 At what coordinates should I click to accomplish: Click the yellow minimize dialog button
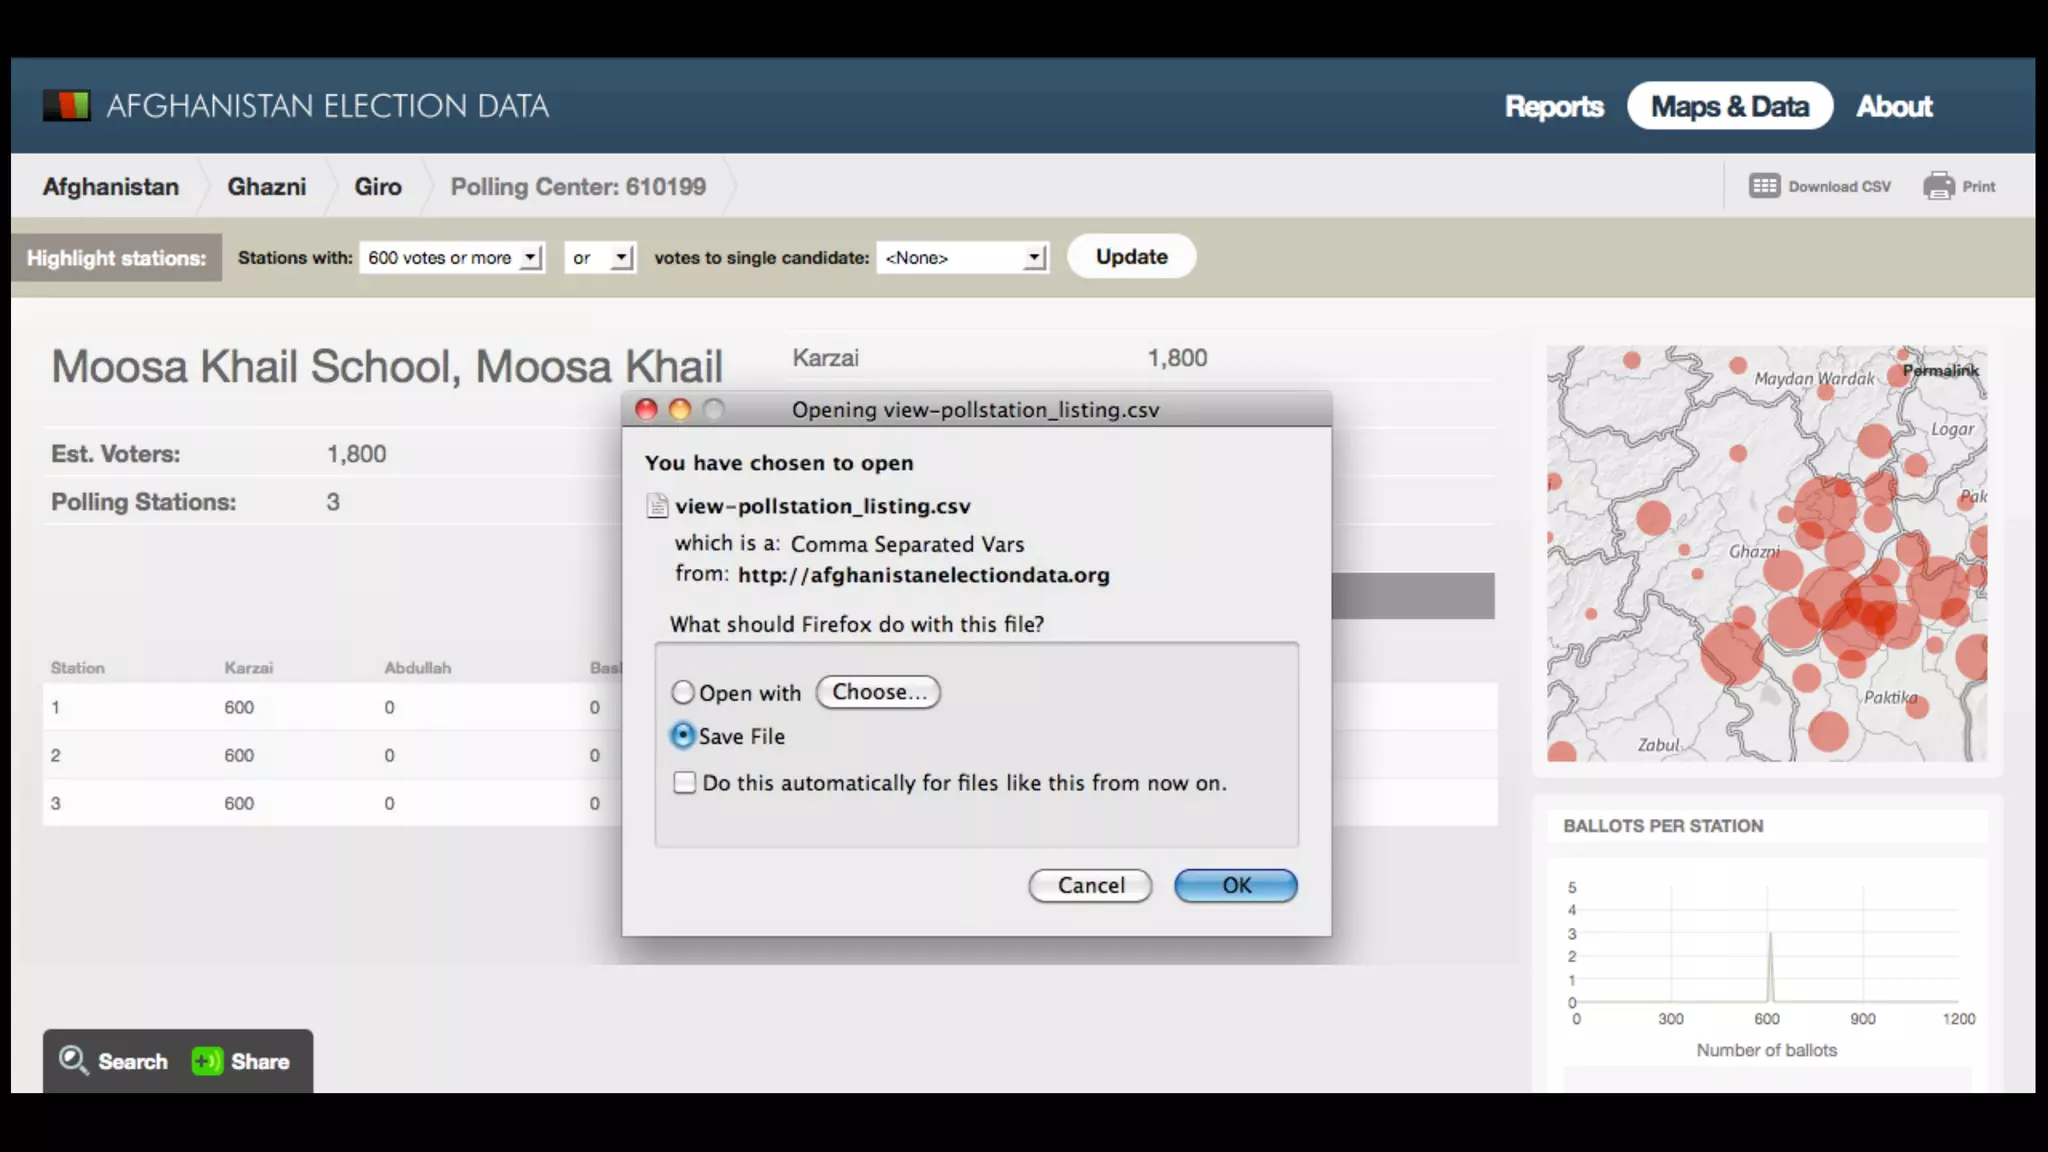tap(680, 409)
